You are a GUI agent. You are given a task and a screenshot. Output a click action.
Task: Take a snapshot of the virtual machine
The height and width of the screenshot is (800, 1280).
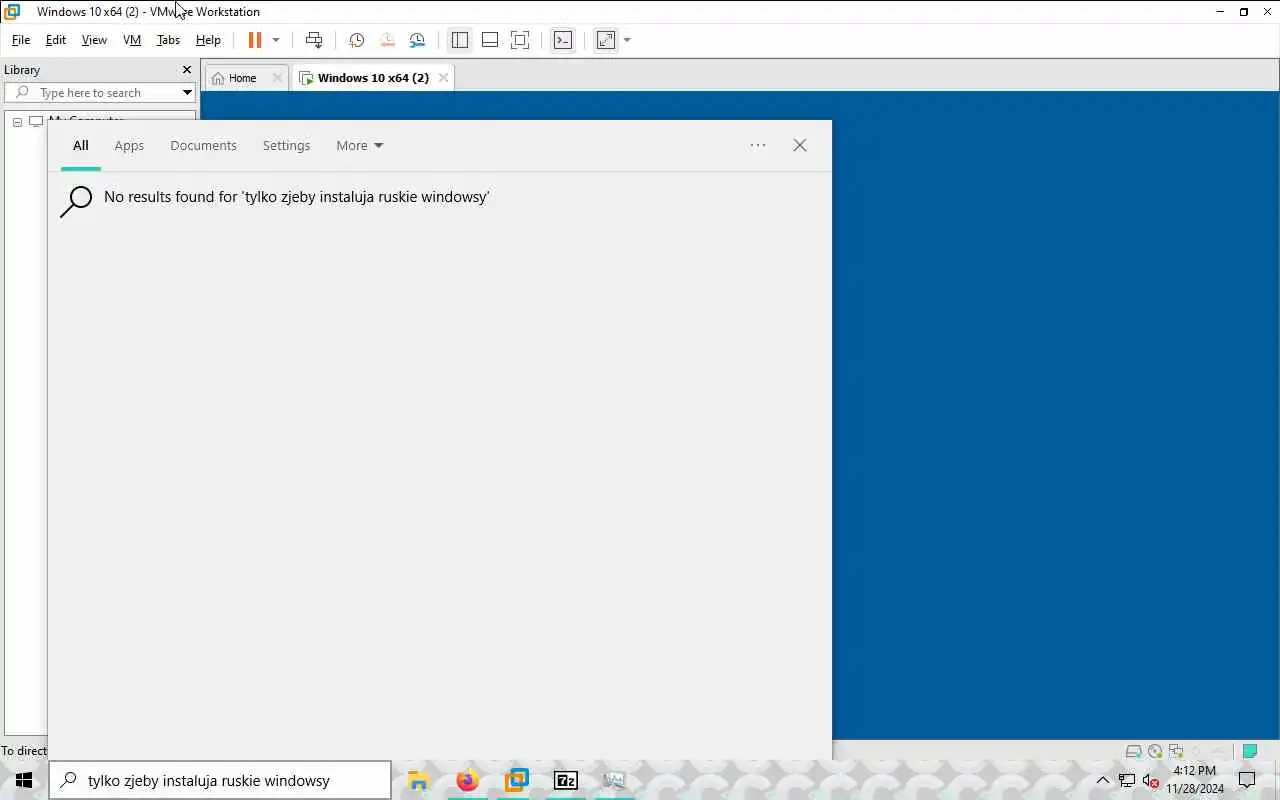pyautogui.click(x=356, y=40)
